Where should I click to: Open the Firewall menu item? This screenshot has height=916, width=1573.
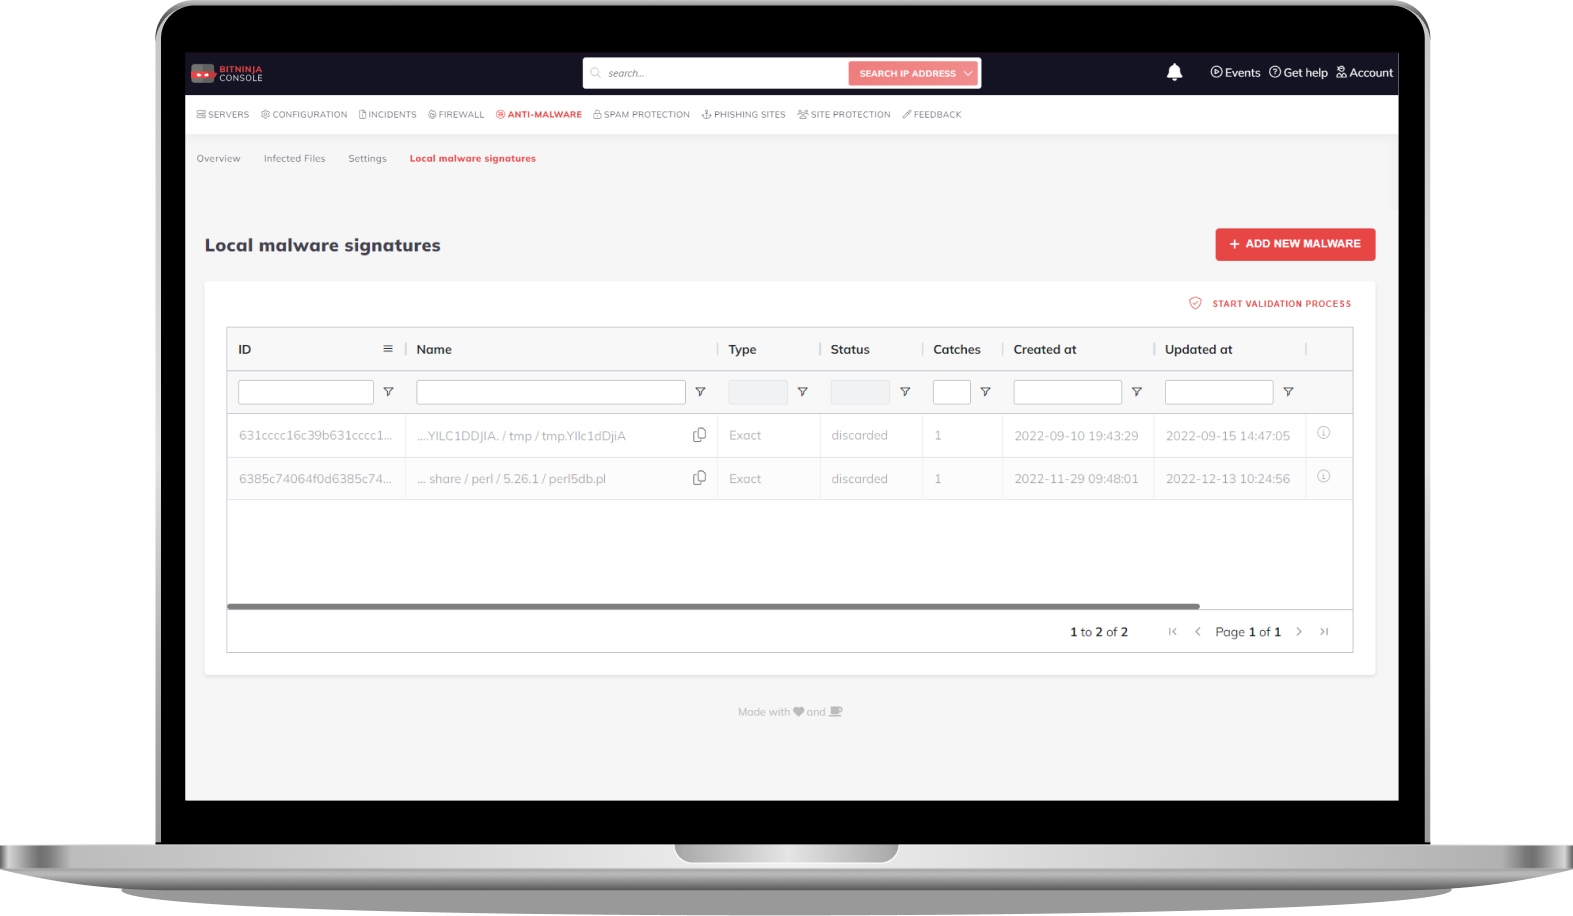[456, 115]
